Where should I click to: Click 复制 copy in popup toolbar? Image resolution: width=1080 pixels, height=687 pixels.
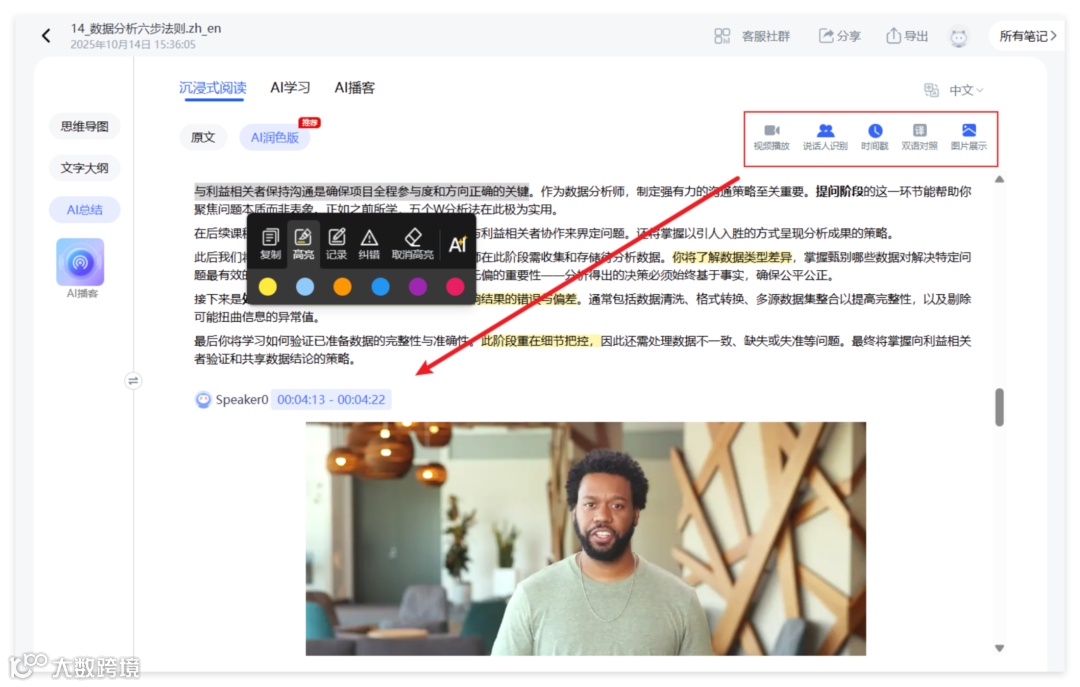270,243
